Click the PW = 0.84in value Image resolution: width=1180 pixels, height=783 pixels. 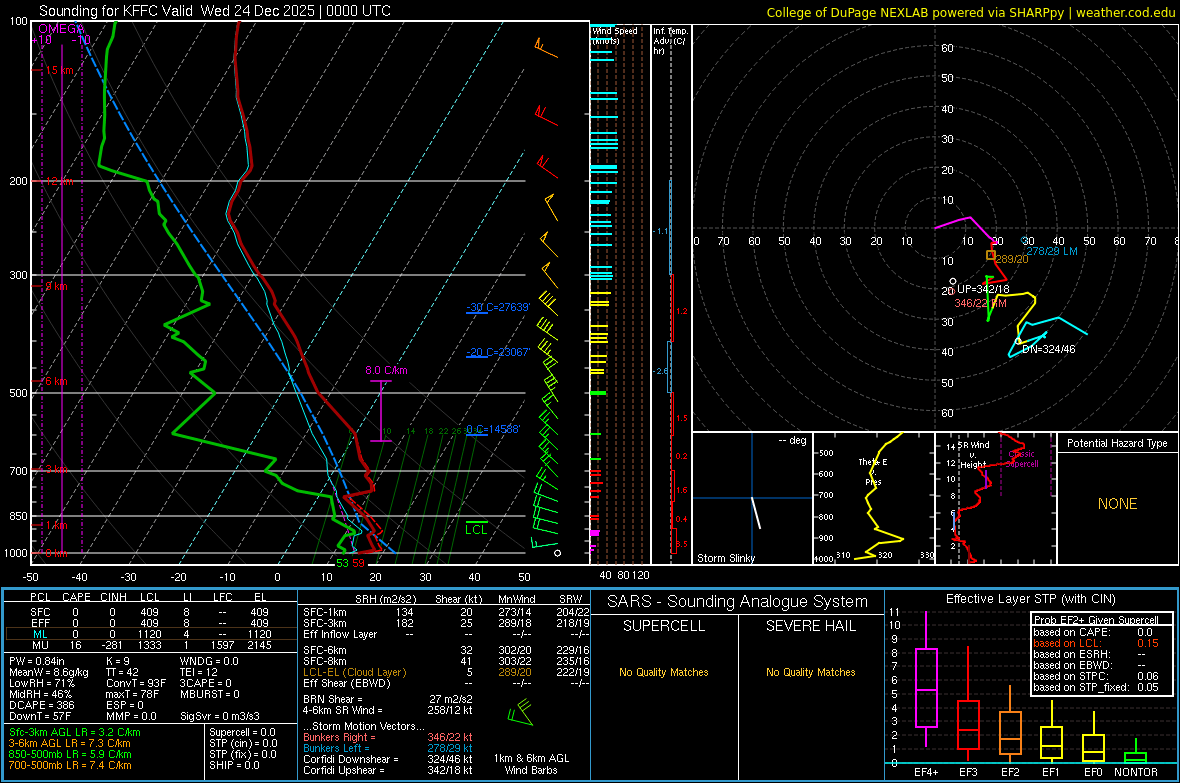47,661
